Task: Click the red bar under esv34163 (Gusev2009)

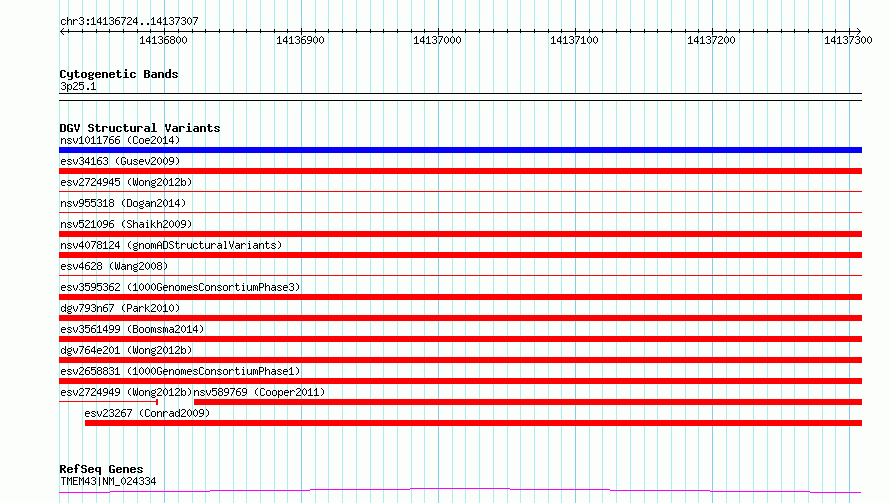Action: click(460, 171)
